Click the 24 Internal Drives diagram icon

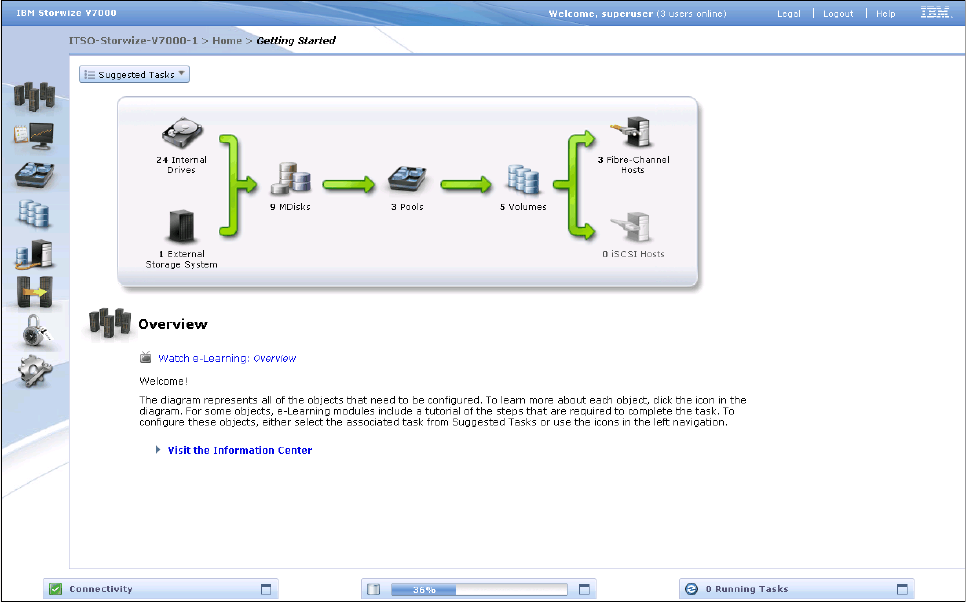point(182,133)
